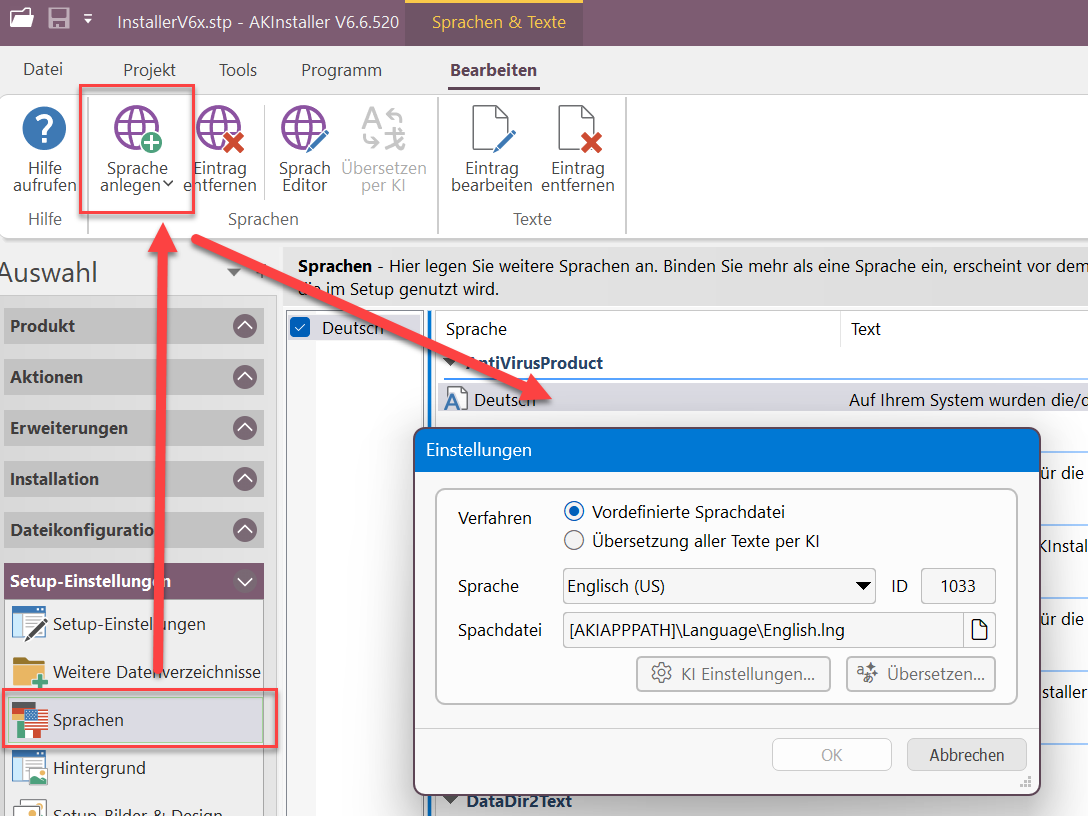The width and height of the screenshot is (1088, 816).
Task: Open the quick access toolbar dropdown arrow
Action: (x=88, y=19)
